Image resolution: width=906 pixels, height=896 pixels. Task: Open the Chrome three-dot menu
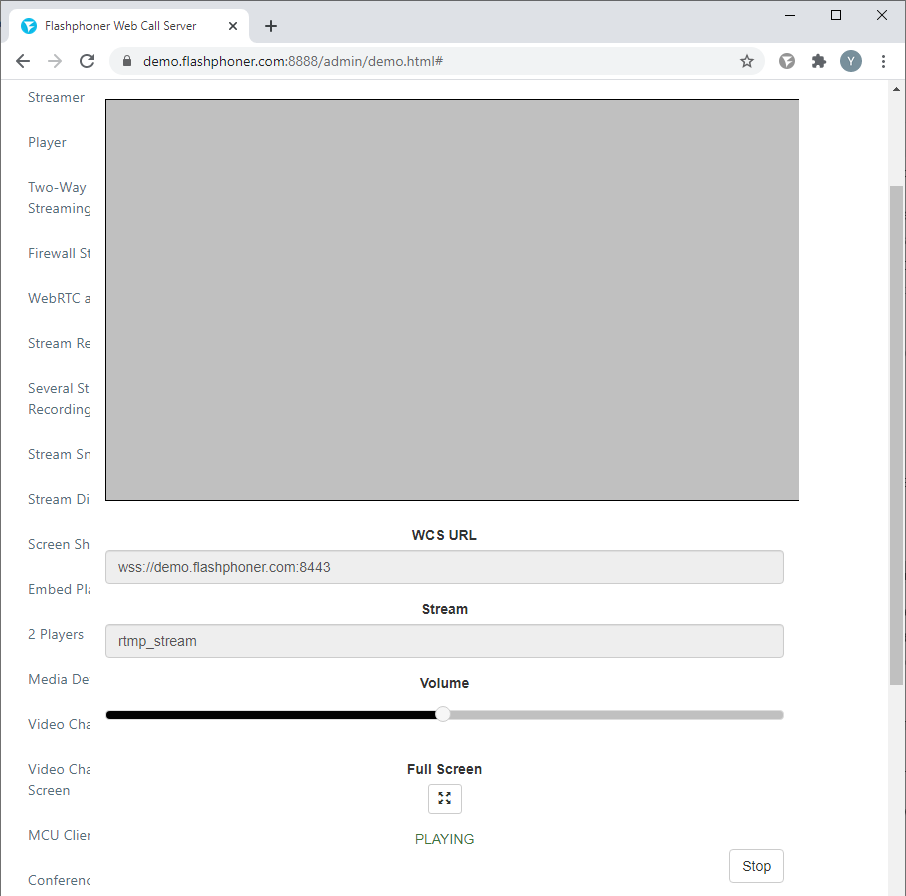(883, 61)
